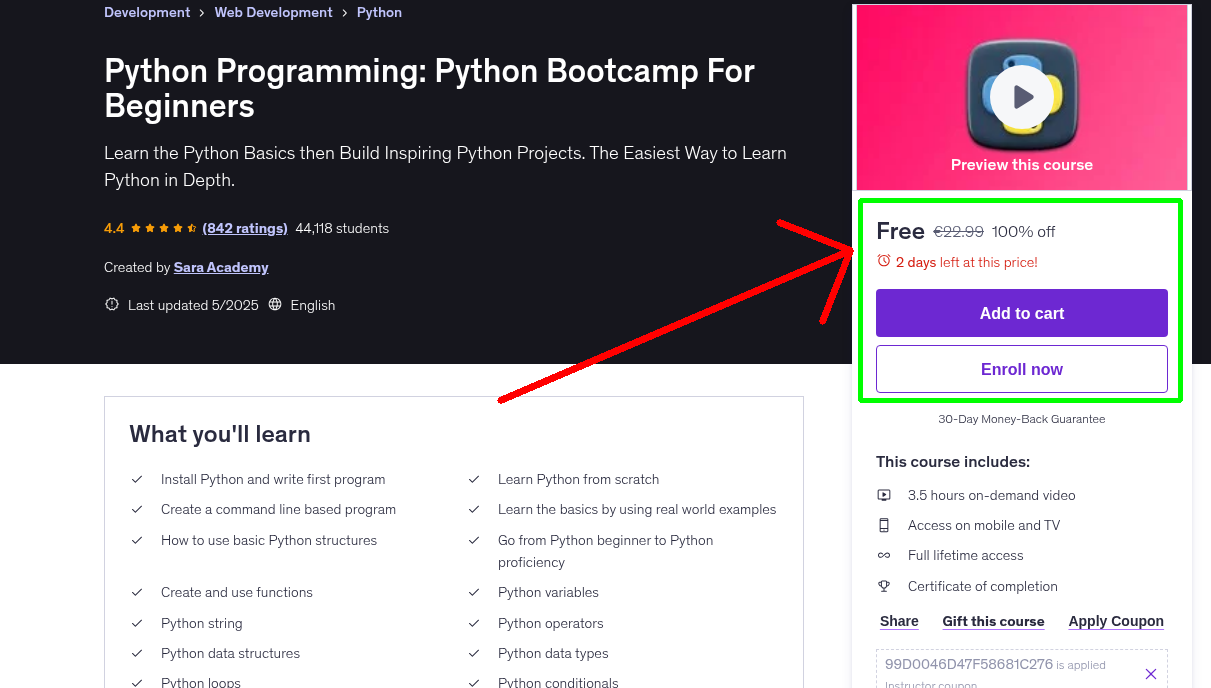The width and height of the screenshot is (1211, 688).
Task: Click the infinity icon for lifetime access
Action: pos(884,554)
